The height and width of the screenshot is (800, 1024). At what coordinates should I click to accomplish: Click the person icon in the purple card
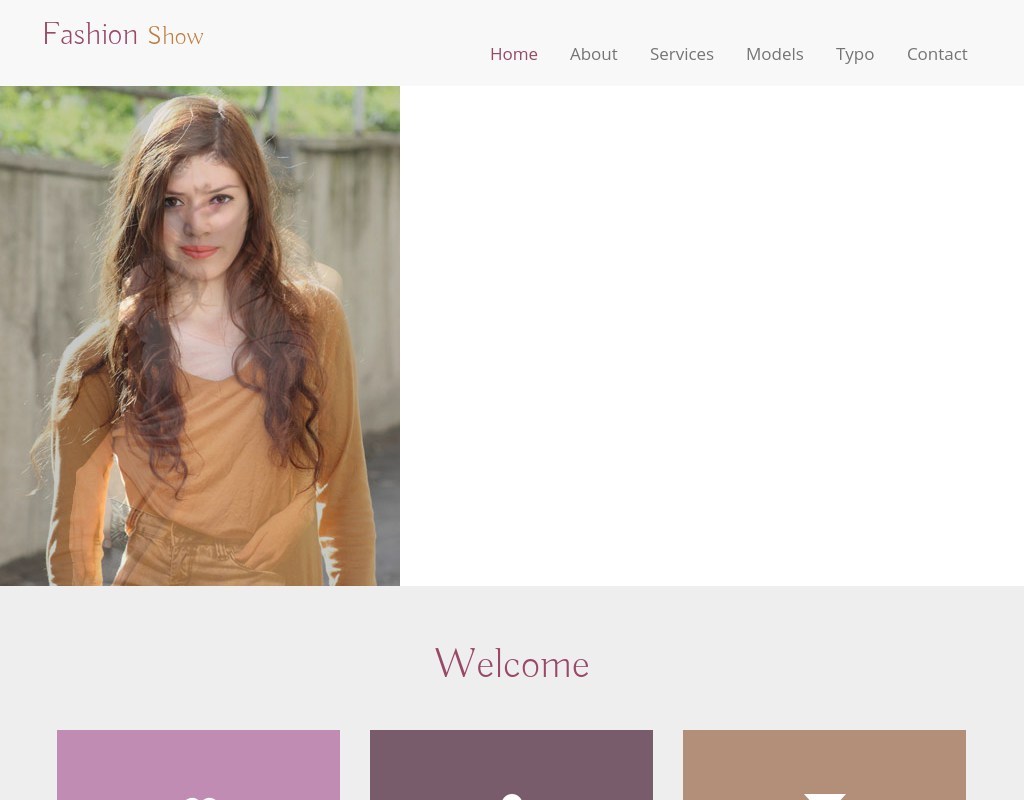click(512, 796)
